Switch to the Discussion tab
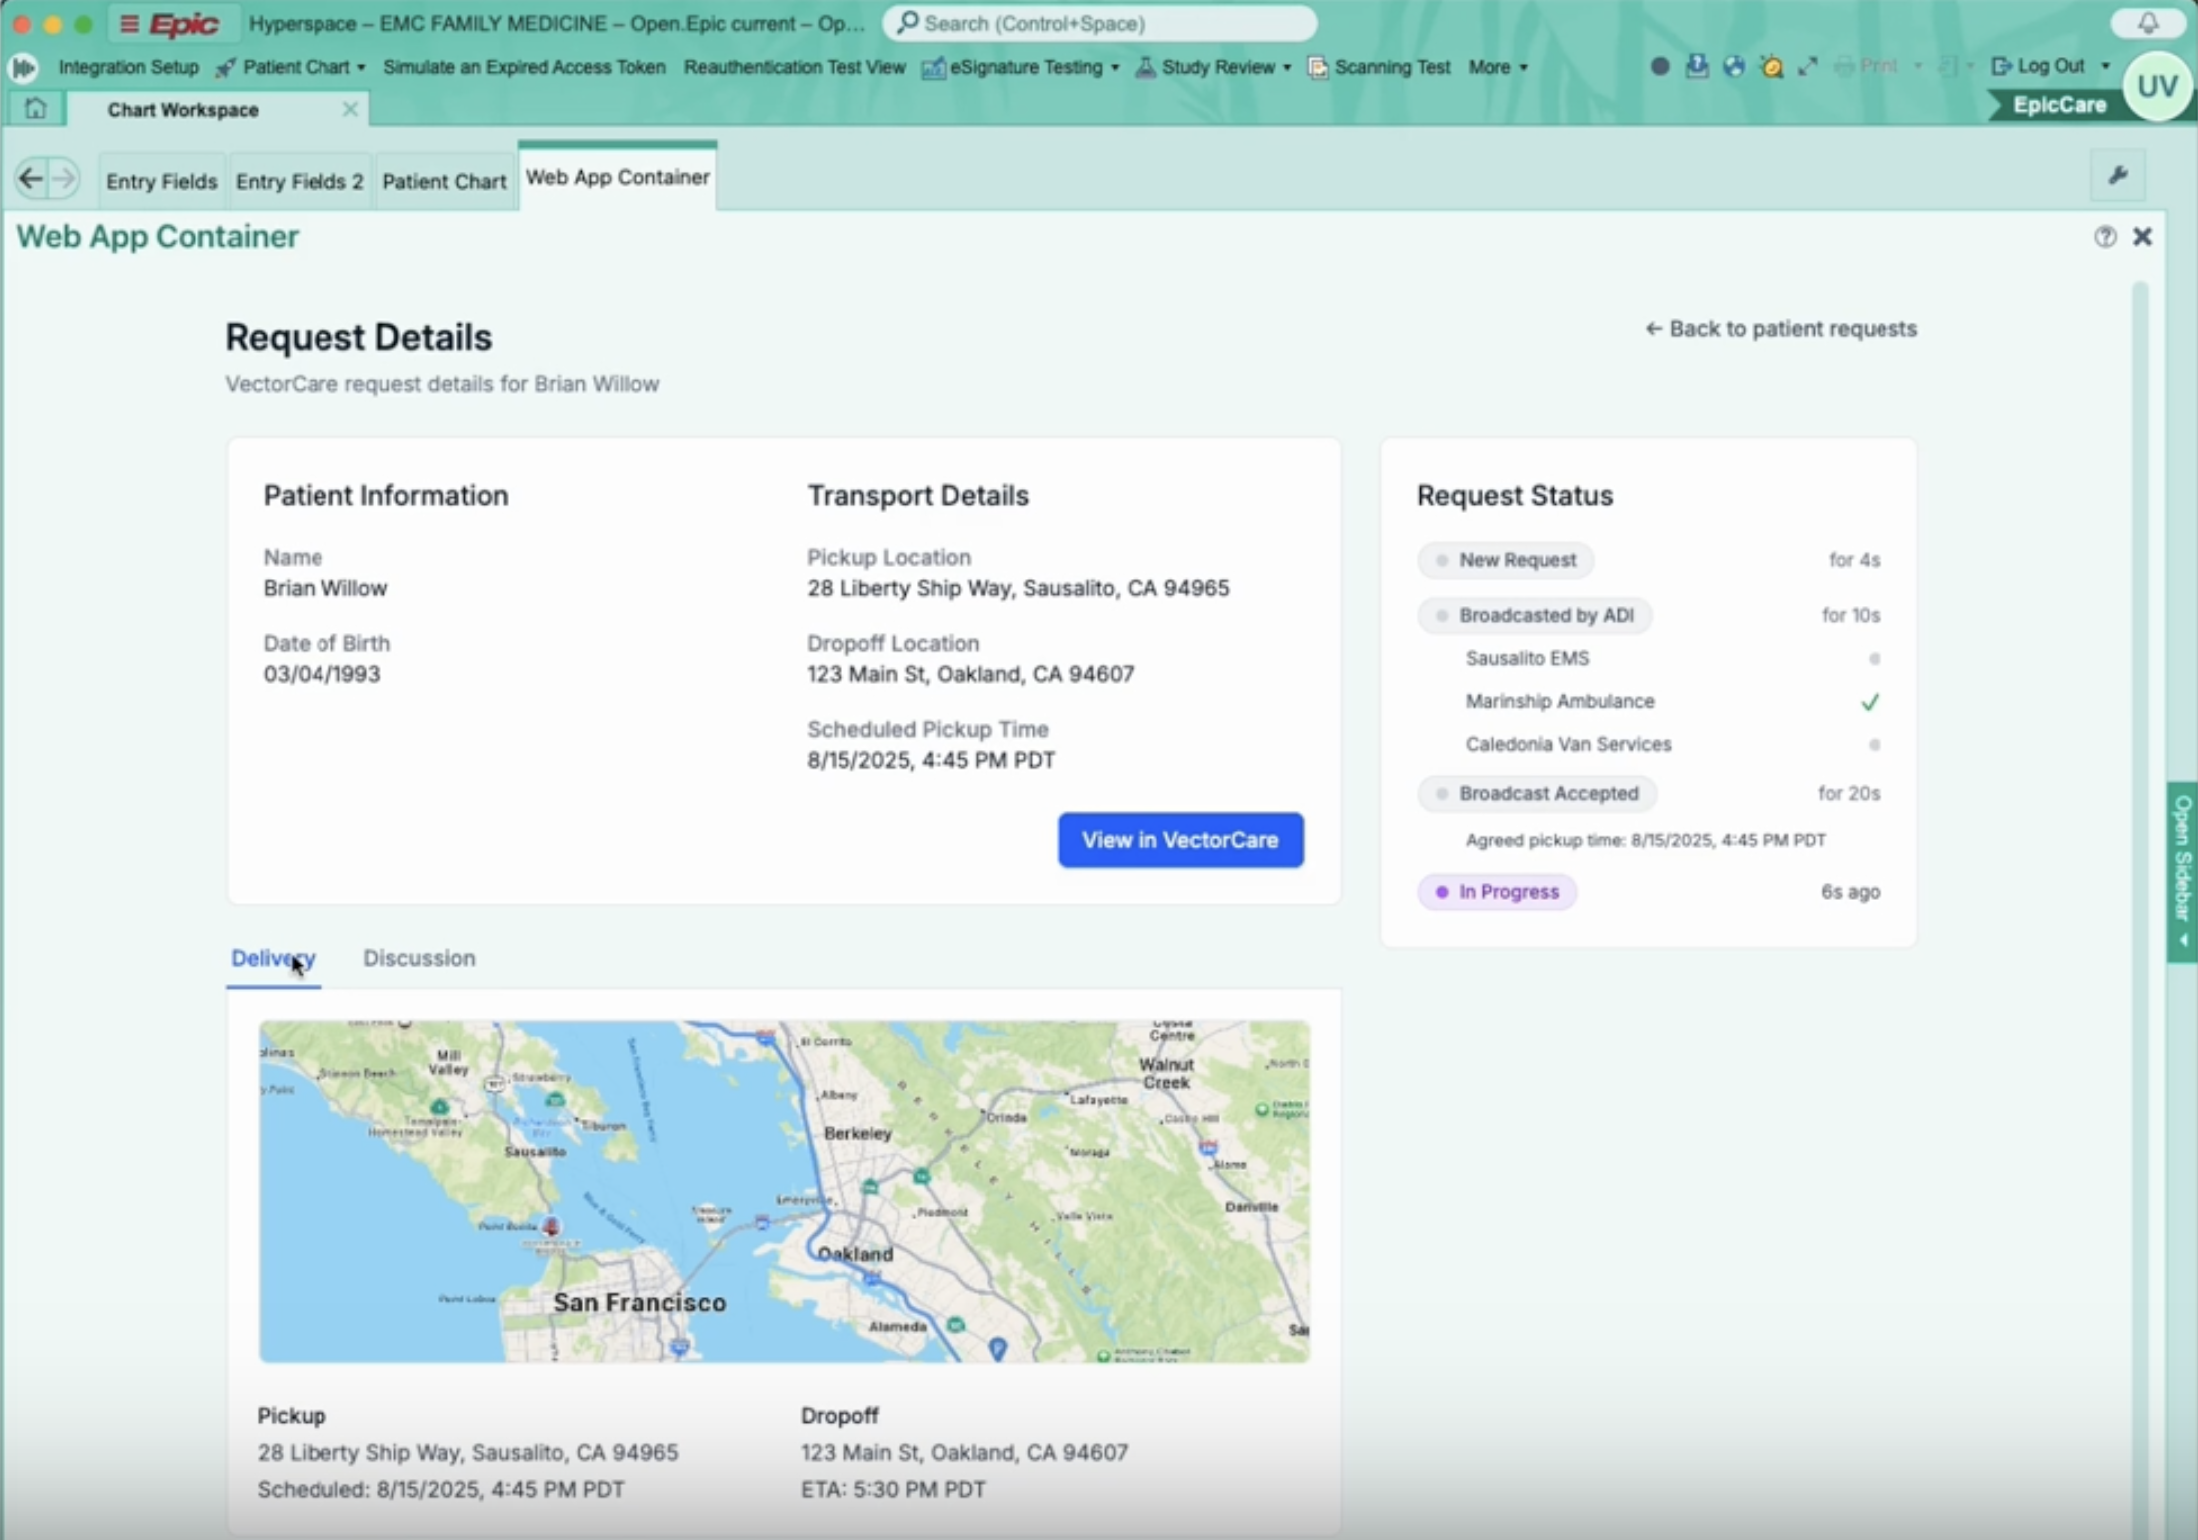The image size is (2198, 1540). 419,958
